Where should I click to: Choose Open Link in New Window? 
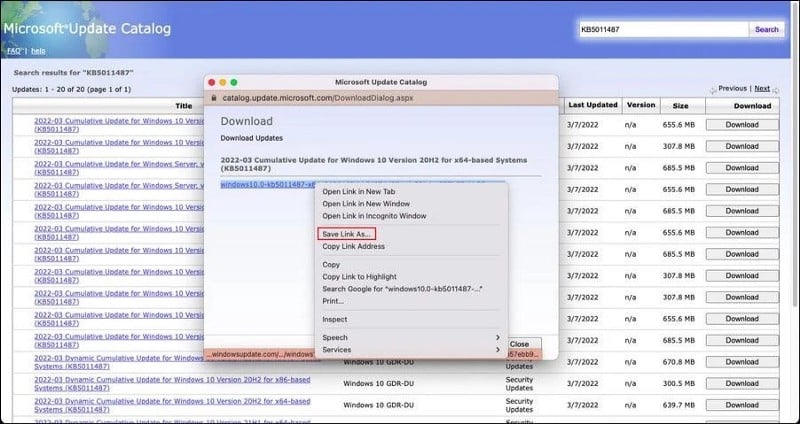tap(366, 204)
